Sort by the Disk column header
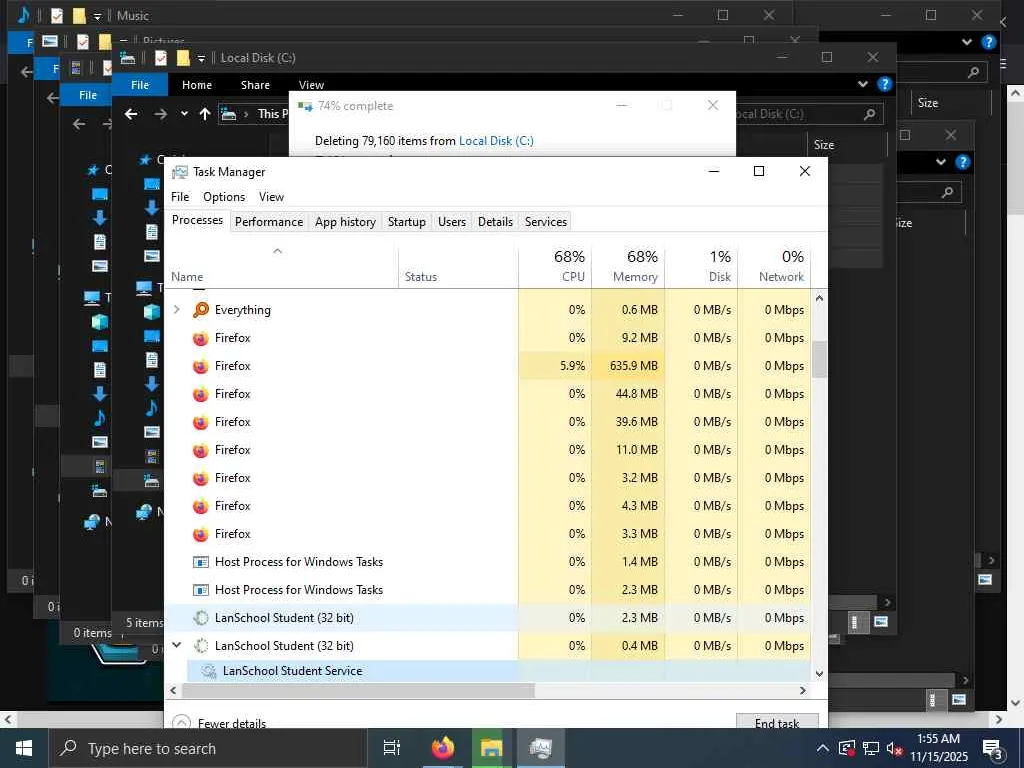1024x768 pixels. point(701,266)
